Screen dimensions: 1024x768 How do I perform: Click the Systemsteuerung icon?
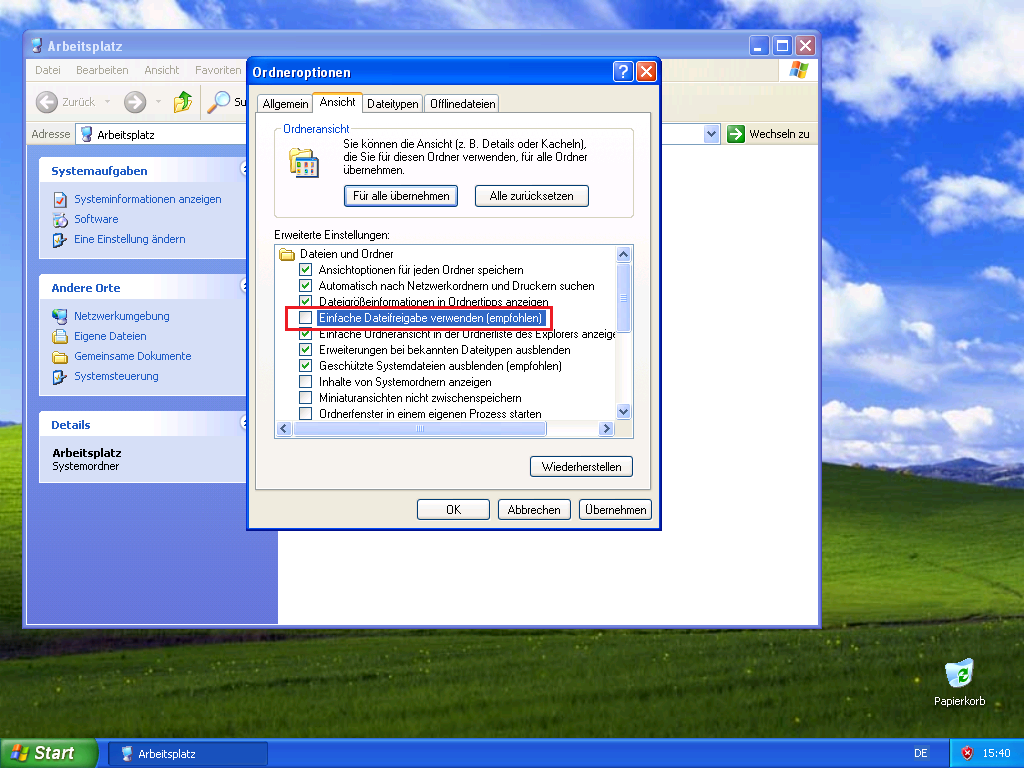tap(60, 377)
